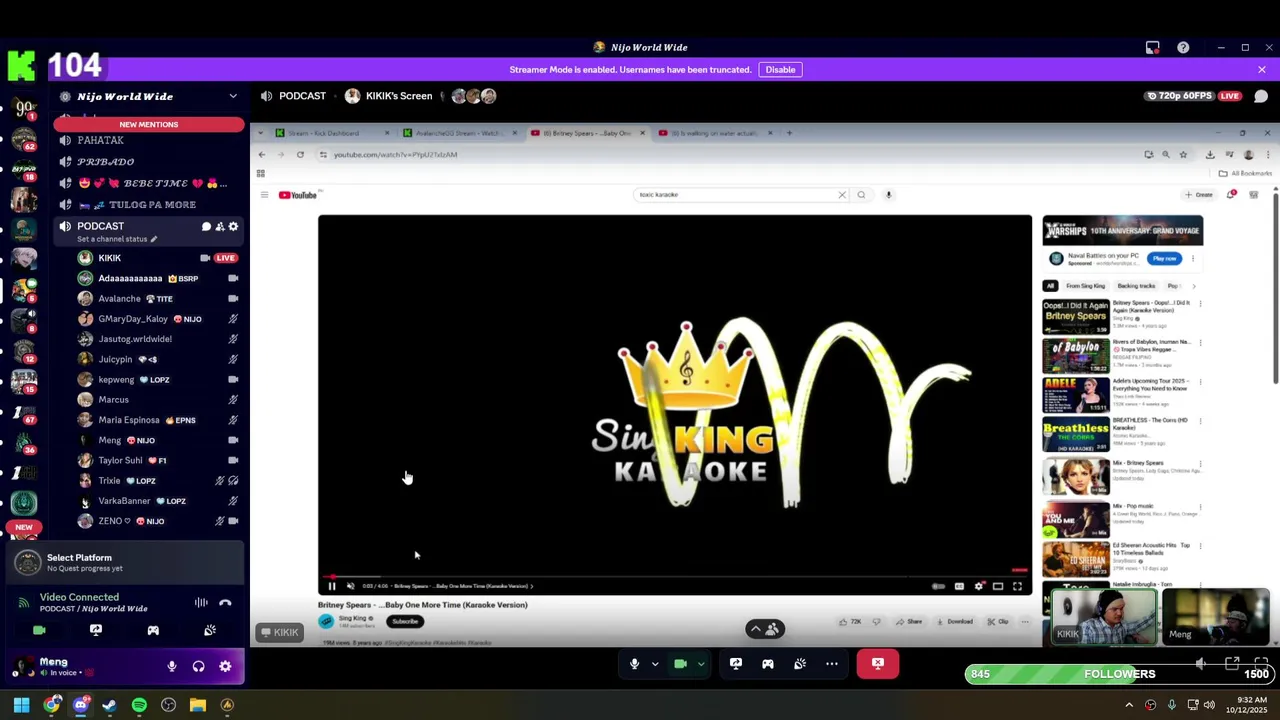Share your screen from Video Connected panel

pos(96,630)
